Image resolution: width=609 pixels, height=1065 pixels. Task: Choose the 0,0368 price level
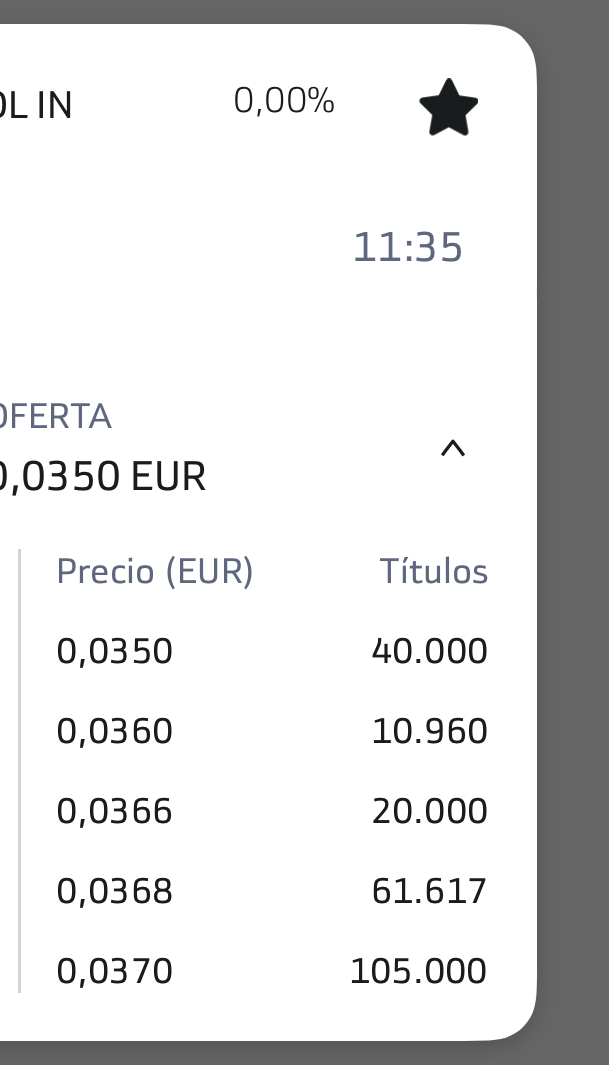click(x=115, y=891)
